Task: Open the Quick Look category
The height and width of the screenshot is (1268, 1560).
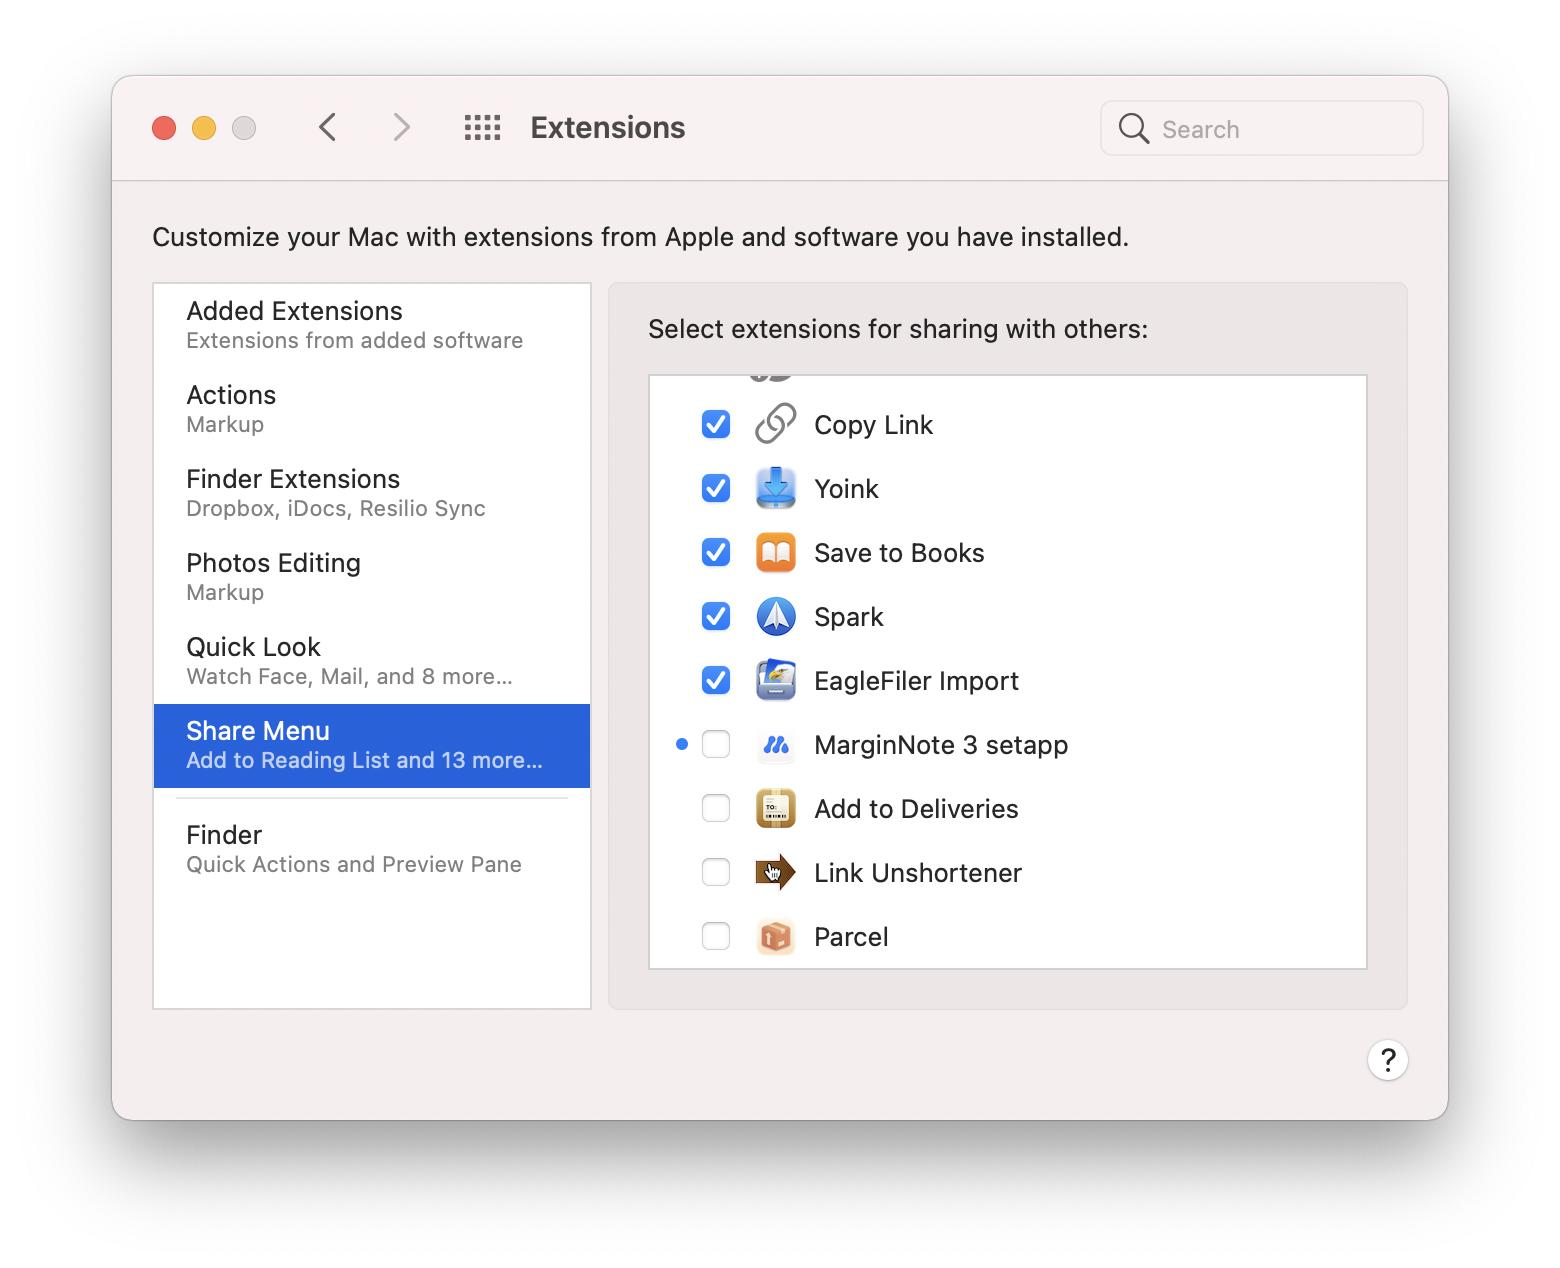Action: [x=372, y=661]
